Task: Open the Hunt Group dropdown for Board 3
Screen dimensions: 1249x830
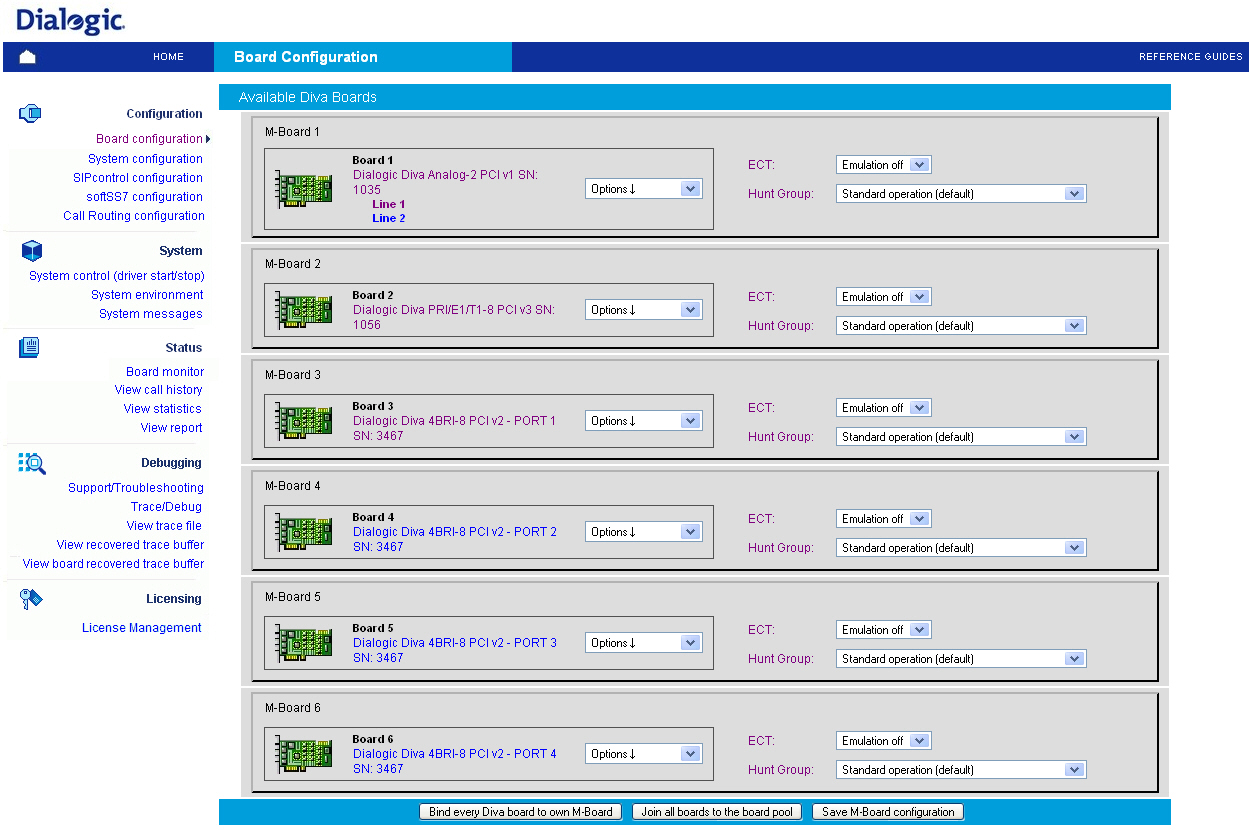Action: (960, 436)
